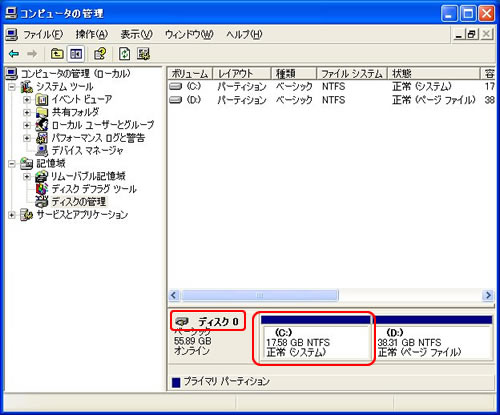Collapse the システム ツール tree node
Viewport: 500px width, 415px height.
[x=12, y=87]
